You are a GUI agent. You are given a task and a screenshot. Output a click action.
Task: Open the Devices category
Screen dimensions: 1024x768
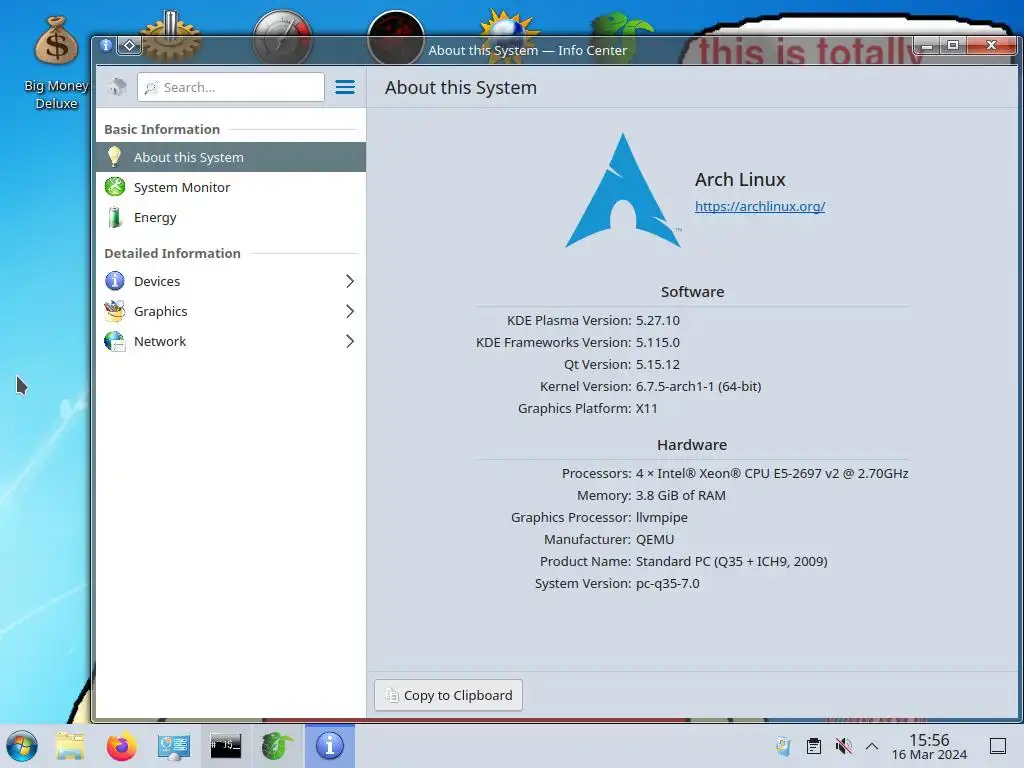[231, 281]
